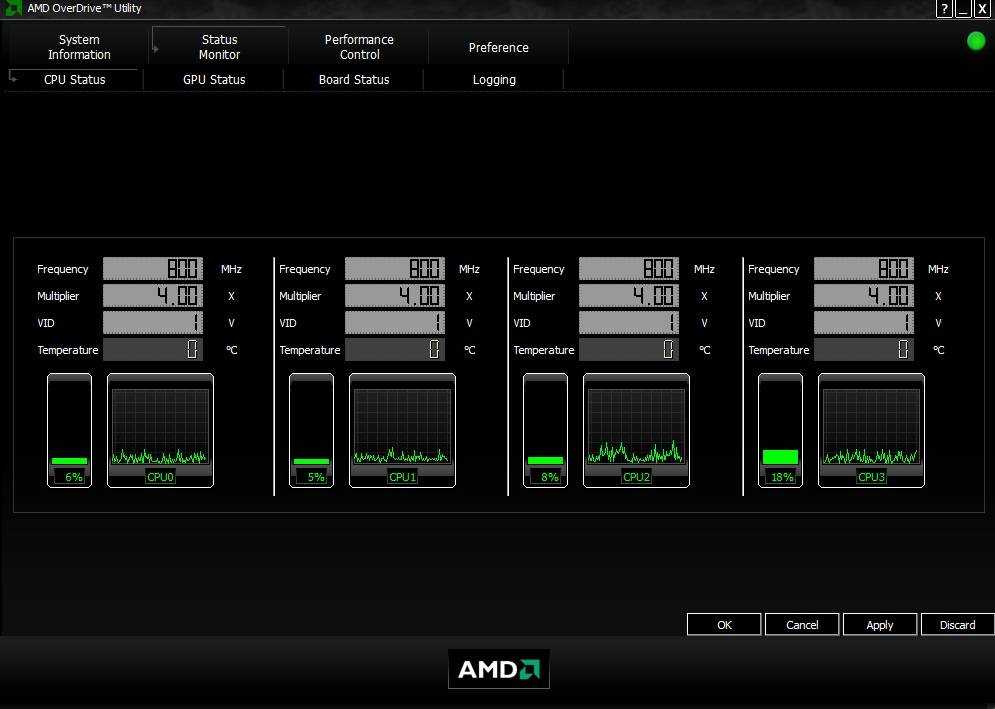Click the CPU3 Multiplier value field

click(x=864, y=296)
